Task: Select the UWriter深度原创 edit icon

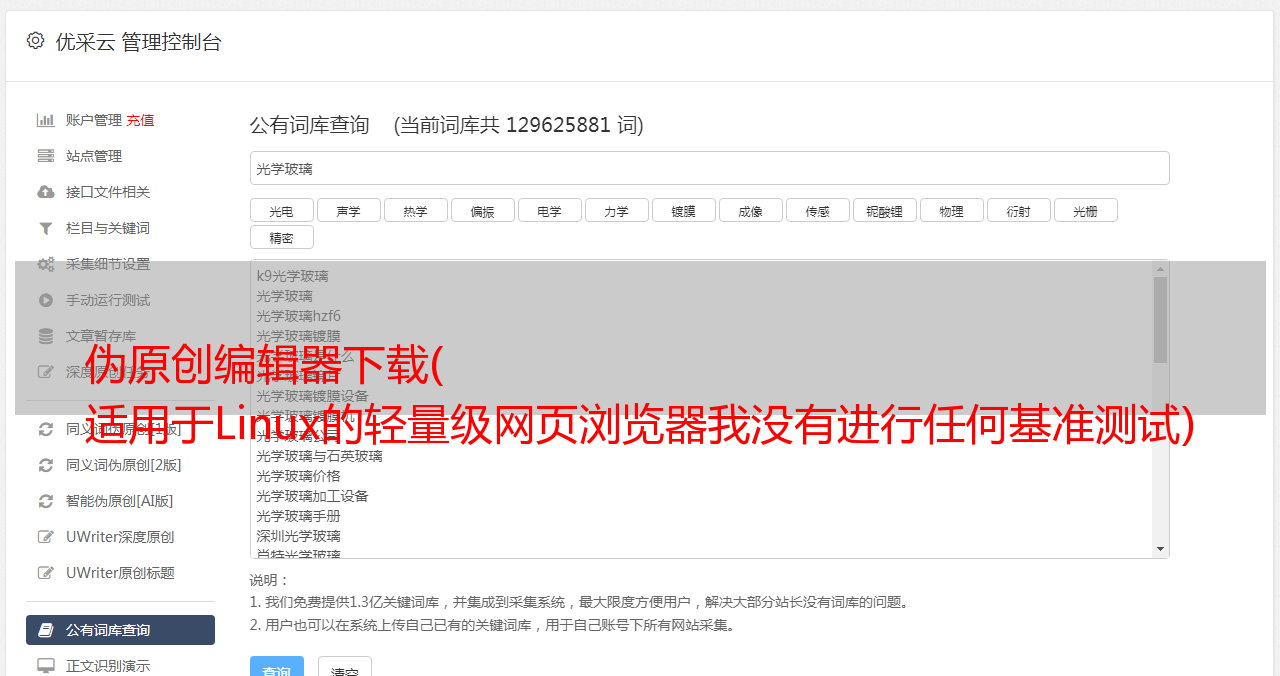Action: pos(45,537)
